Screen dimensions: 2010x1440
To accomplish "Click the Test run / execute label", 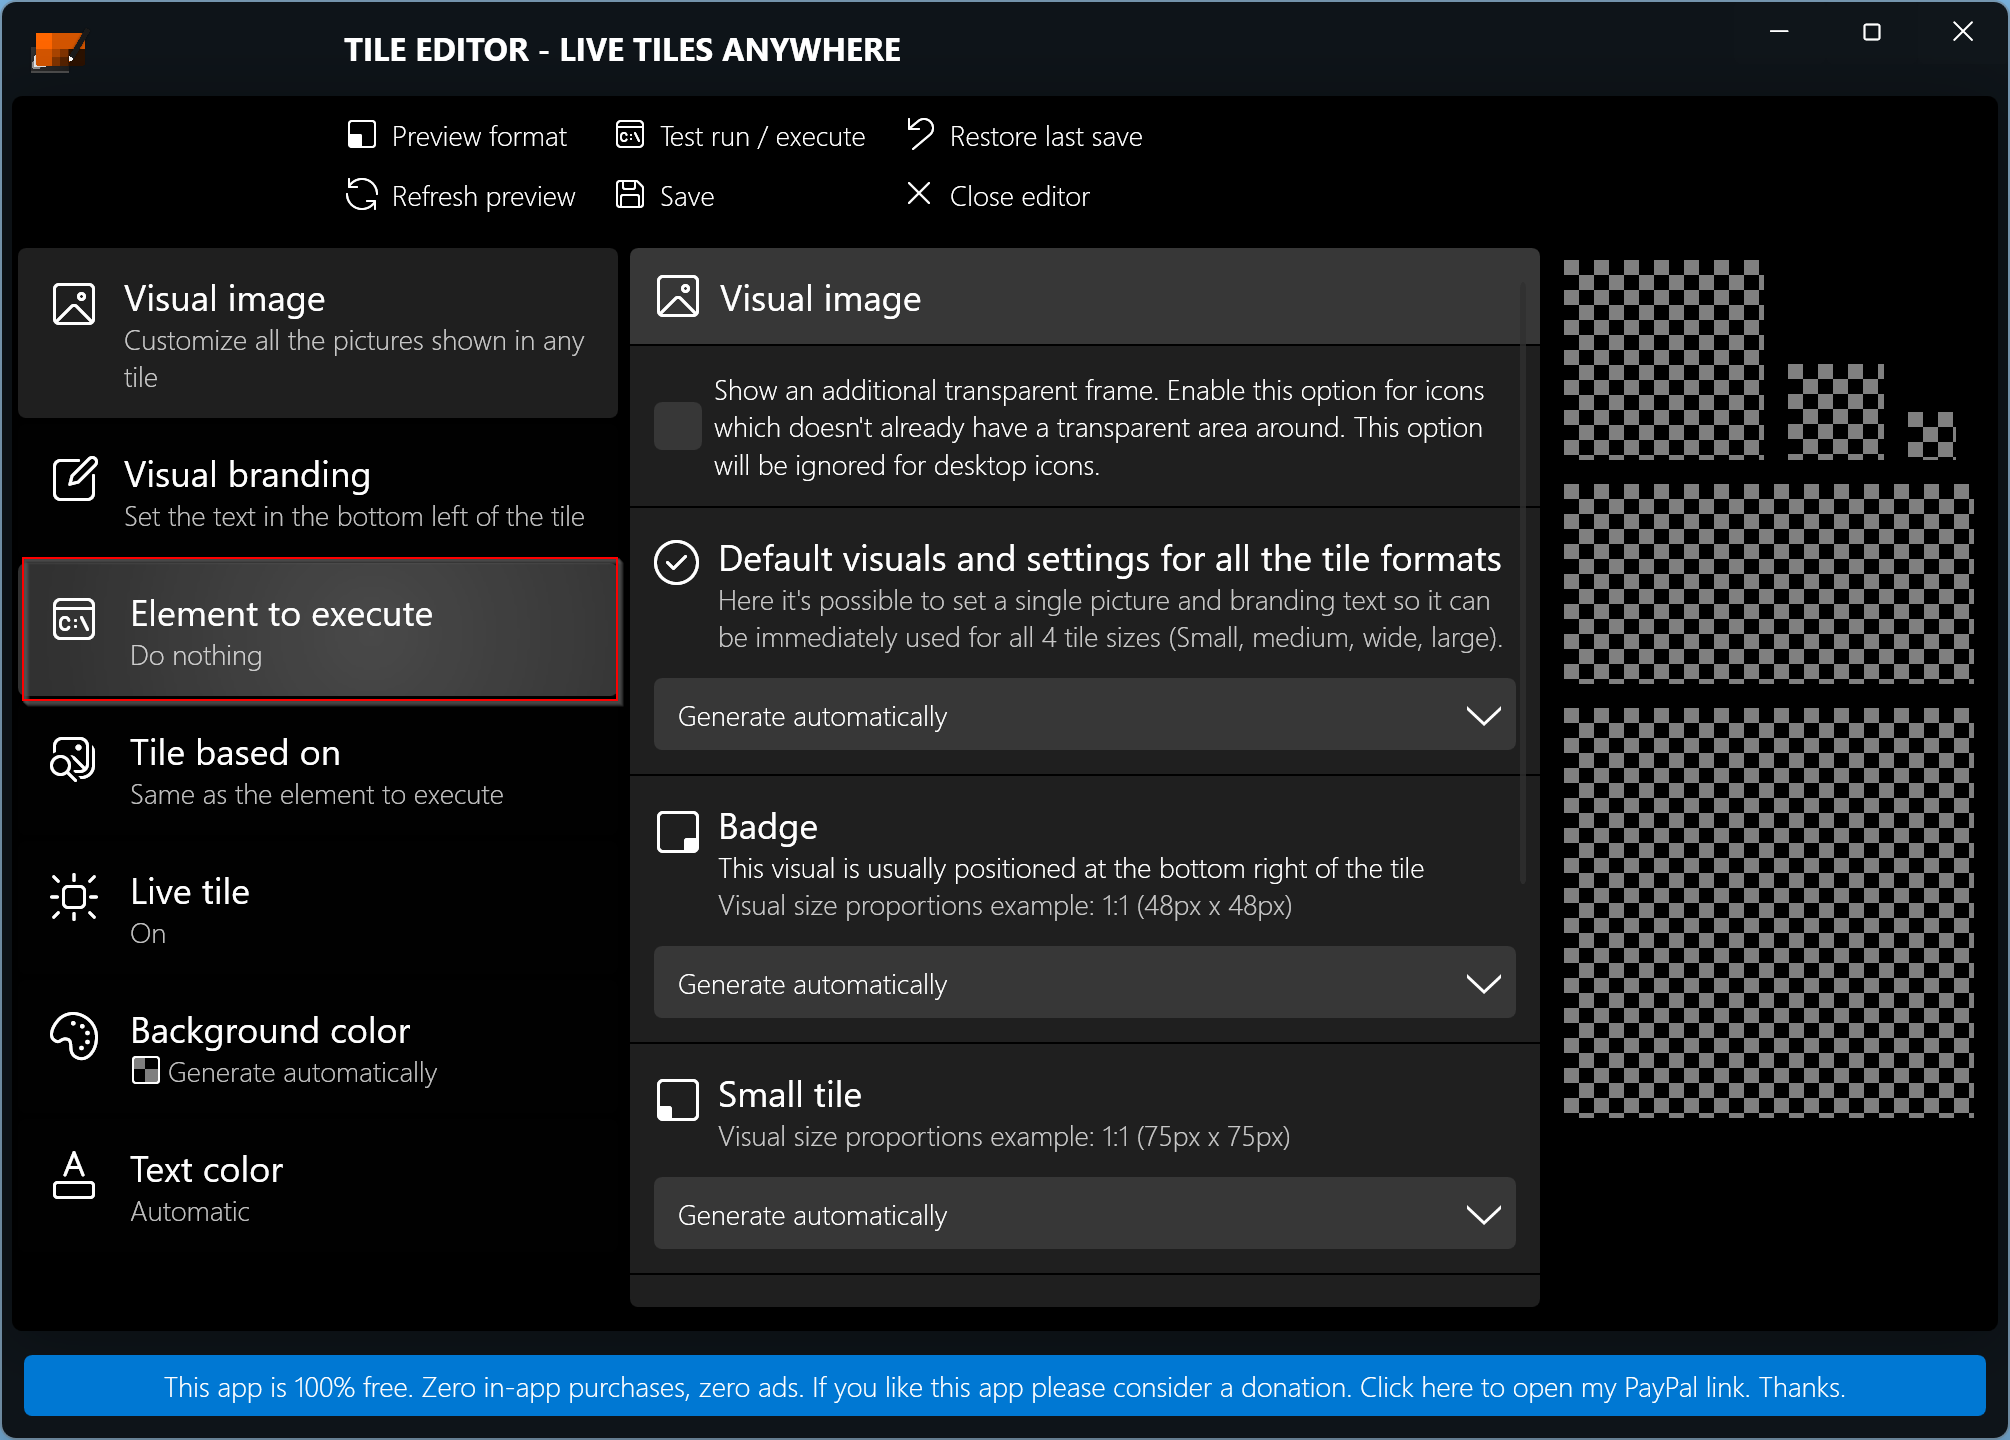I will tap(762, 136).
